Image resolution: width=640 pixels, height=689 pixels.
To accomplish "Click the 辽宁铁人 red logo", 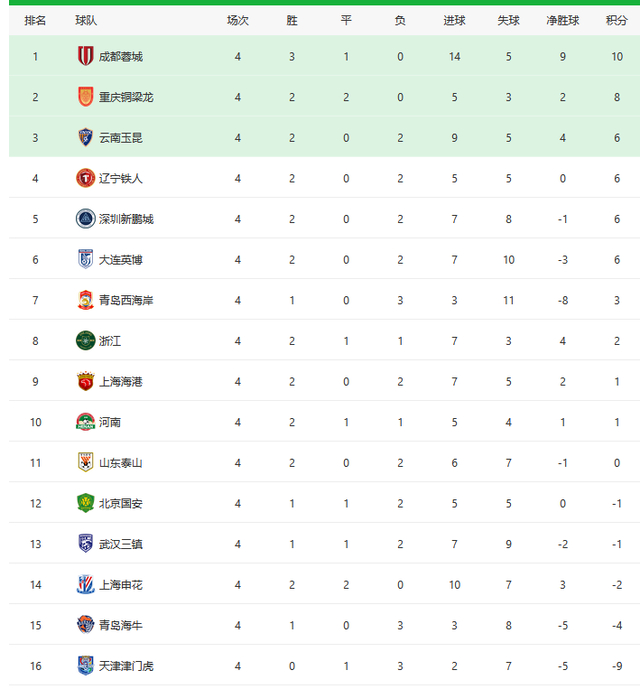I will coord(85,178).
